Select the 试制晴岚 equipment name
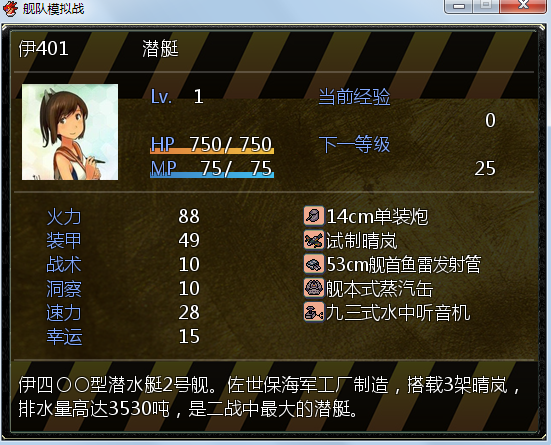Image resolution: width=551 pixels, height=445 pixels. [x=362, y=240]
